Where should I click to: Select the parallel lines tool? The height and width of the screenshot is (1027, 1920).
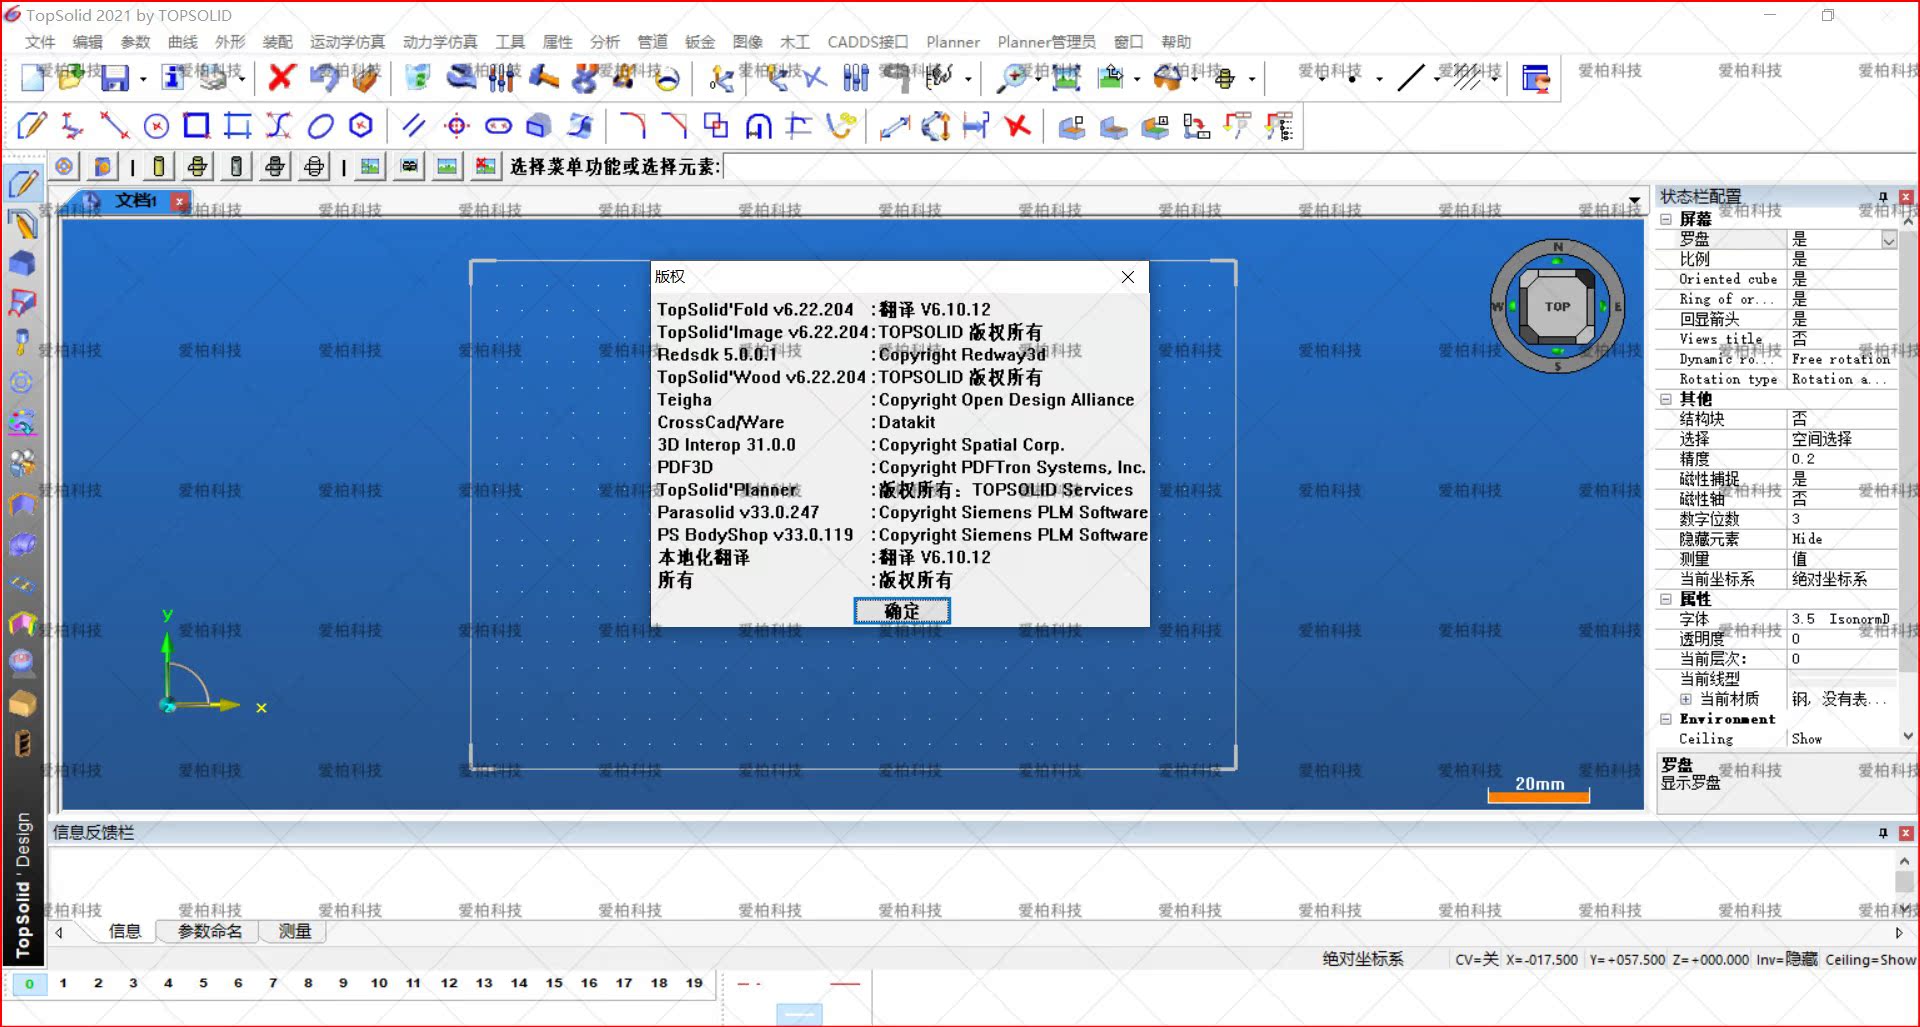coord(413,126)
